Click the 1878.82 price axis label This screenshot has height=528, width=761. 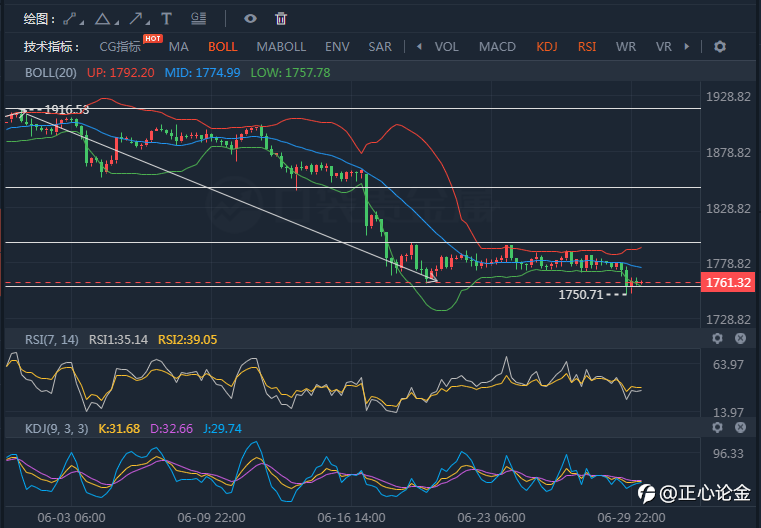point(728,153)
